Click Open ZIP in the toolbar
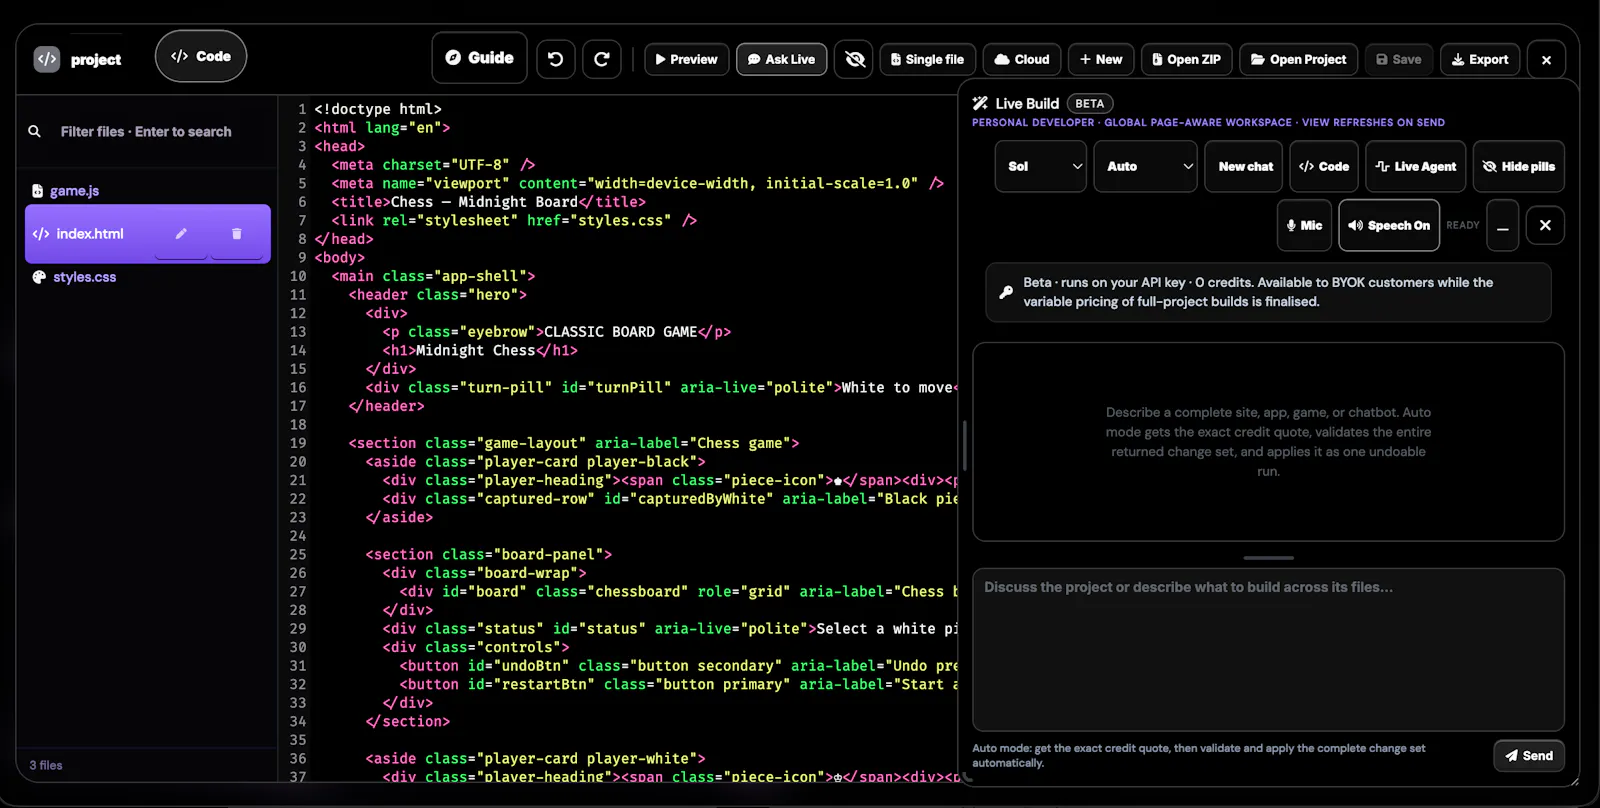Image resolution: width=1600 pixels, height=808 pixels. 1187,59
